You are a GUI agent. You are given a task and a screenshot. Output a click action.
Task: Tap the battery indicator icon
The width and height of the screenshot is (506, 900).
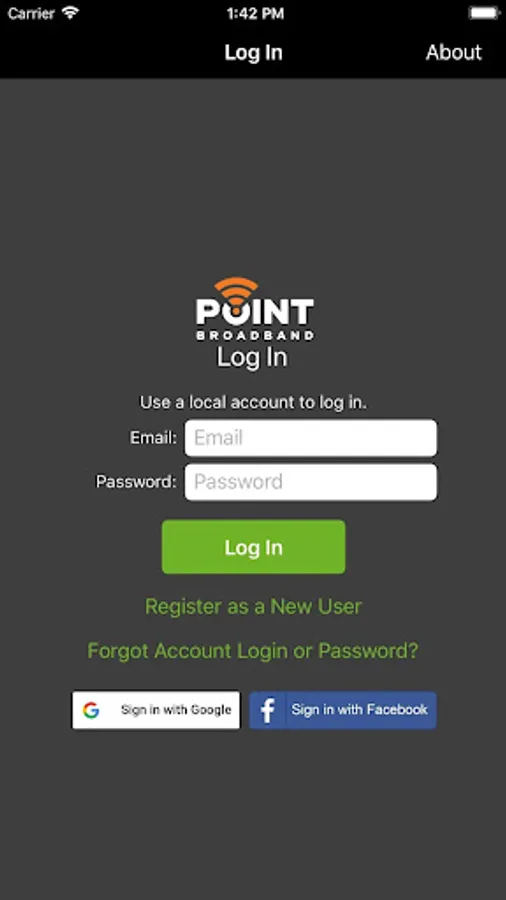pos(484,13)
